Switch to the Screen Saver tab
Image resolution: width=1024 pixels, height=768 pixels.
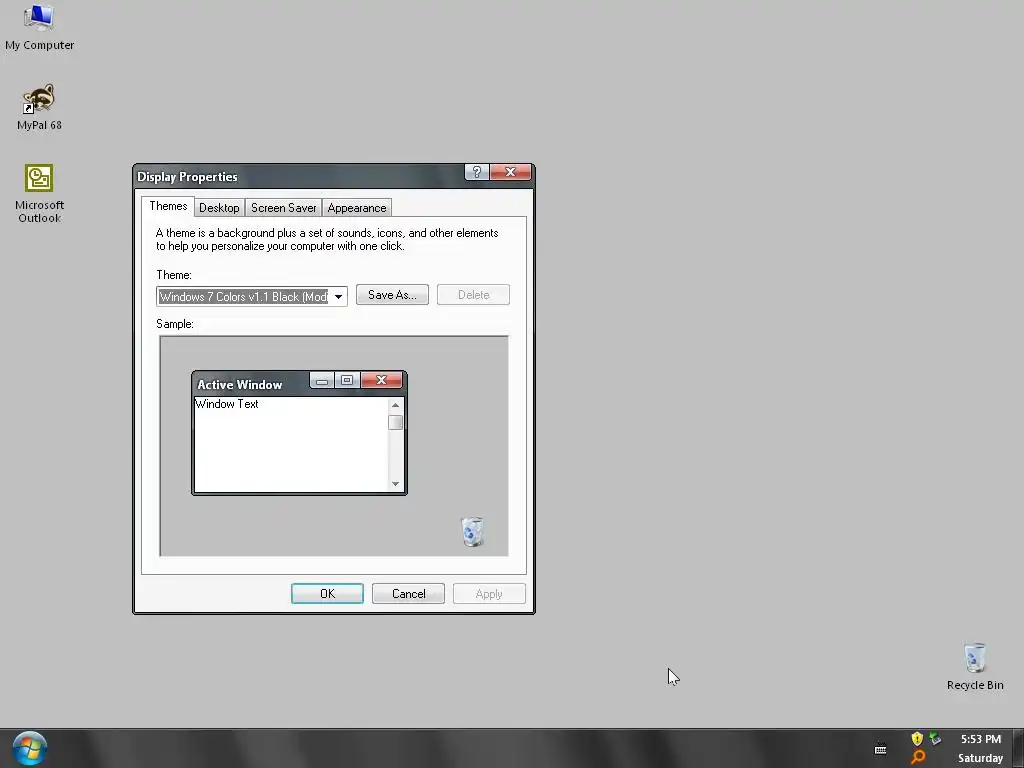(283, 208)
